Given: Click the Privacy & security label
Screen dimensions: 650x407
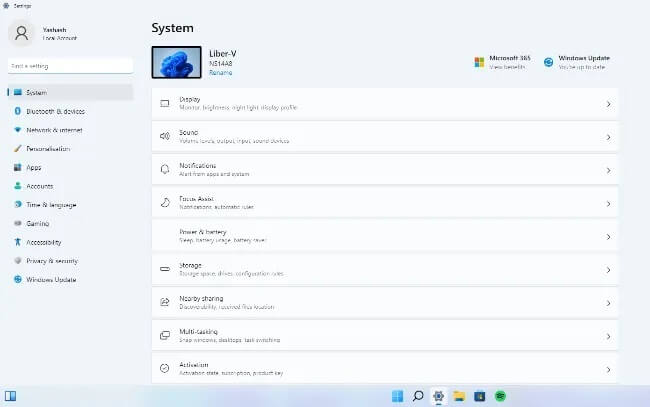Looking at the screenshot, I should coord(52,261).
